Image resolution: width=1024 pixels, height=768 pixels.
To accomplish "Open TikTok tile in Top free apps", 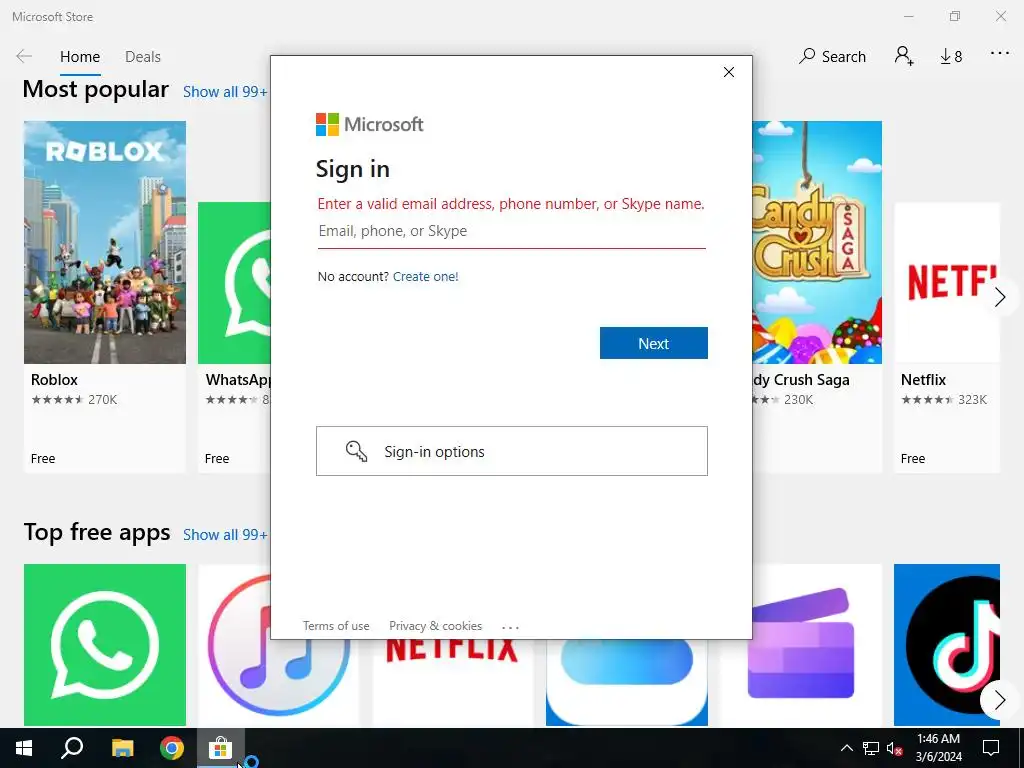I will tap(947, 645).
